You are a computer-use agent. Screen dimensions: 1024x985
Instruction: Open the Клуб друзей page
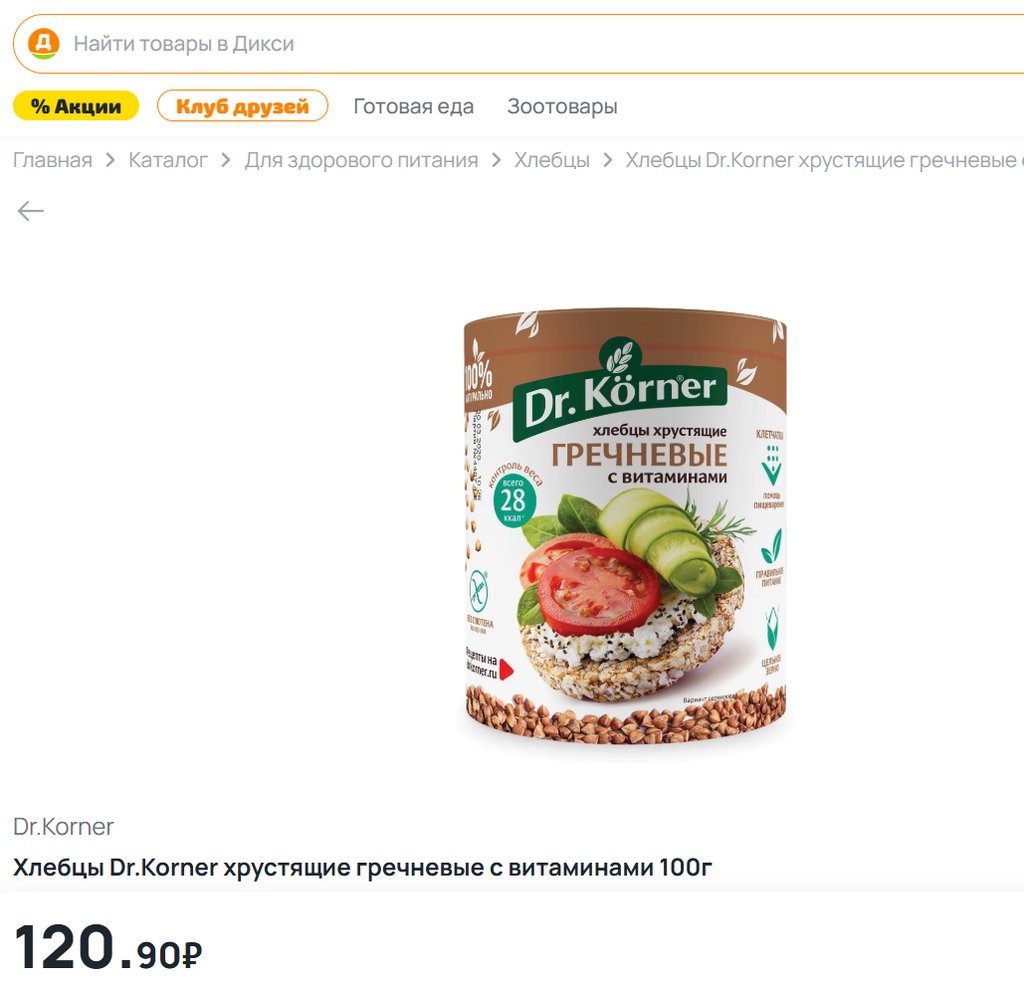point(242,106)
